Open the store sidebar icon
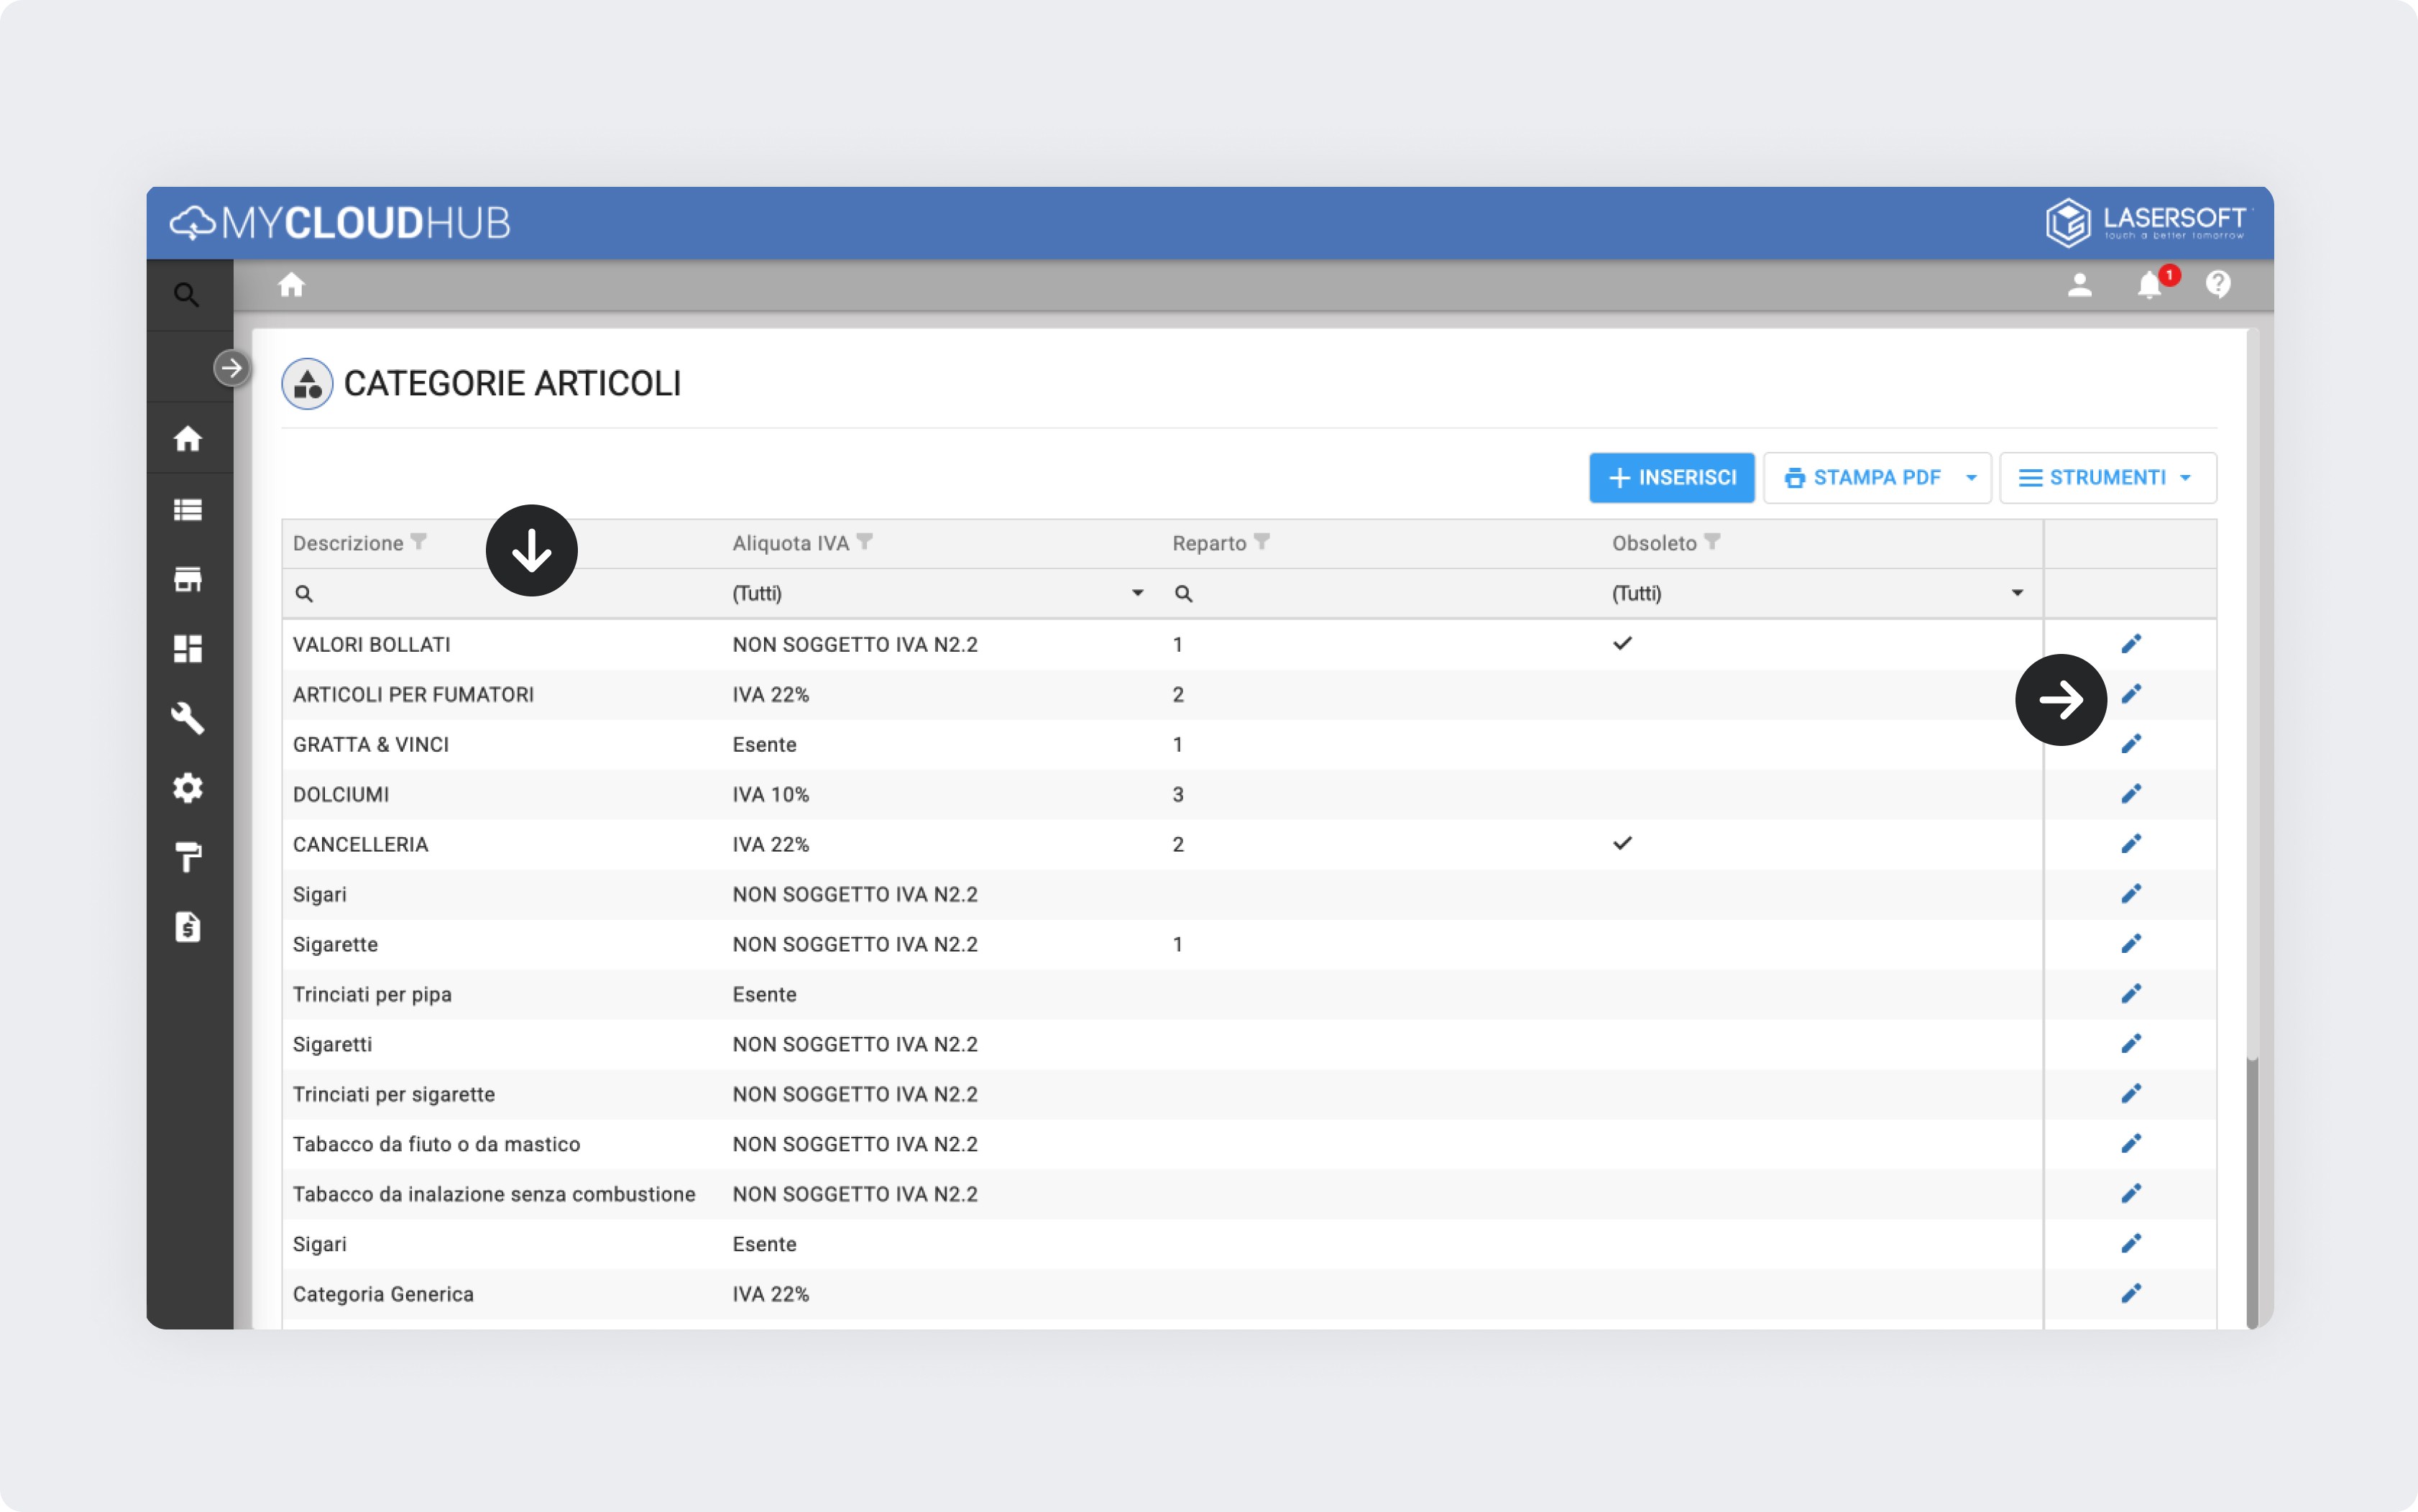 click(x=187, y=579)
